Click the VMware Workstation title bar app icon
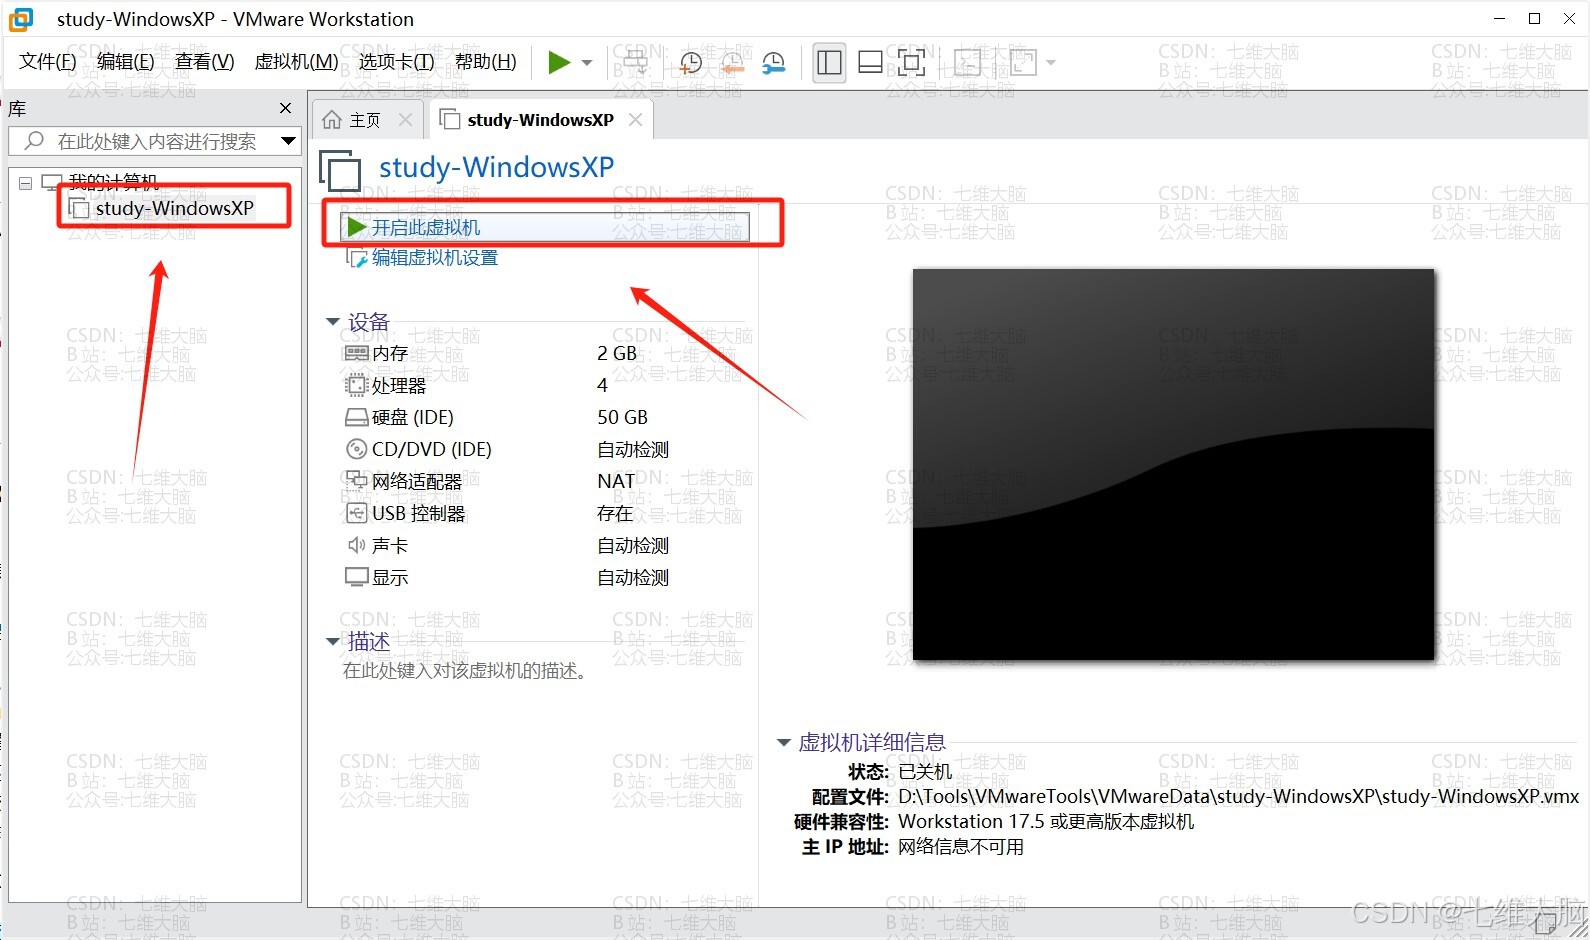 click(21, 19)
